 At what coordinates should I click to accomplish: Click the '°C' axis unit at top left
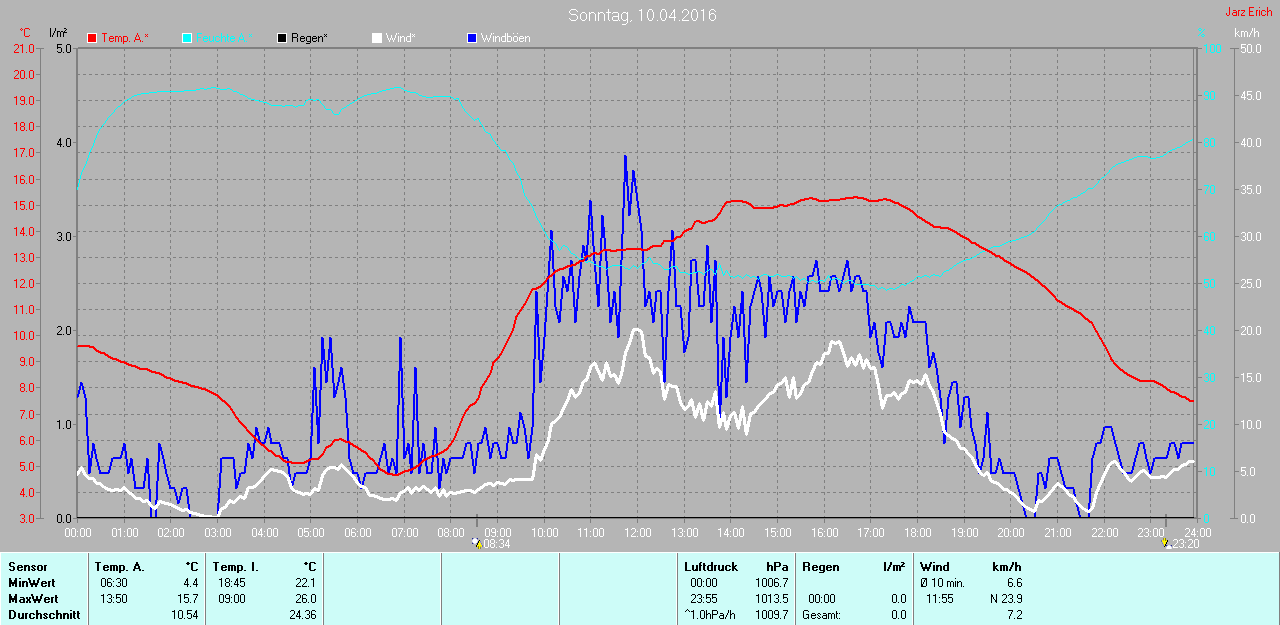pos(25,33)
